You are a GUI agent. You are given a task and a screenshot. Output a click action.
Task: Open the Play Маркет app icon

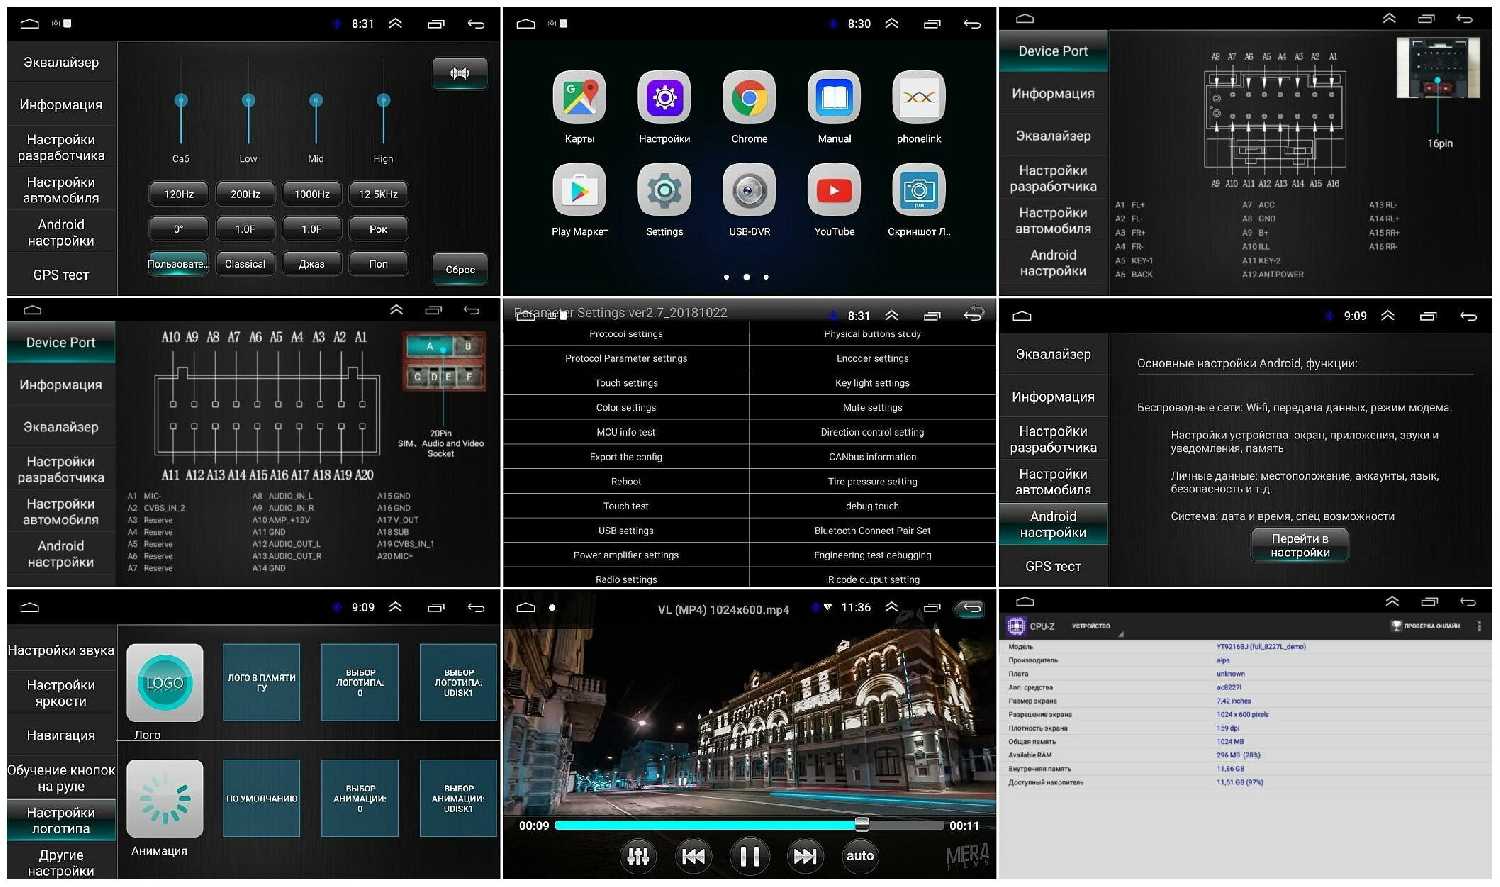(x=579, y=190)
